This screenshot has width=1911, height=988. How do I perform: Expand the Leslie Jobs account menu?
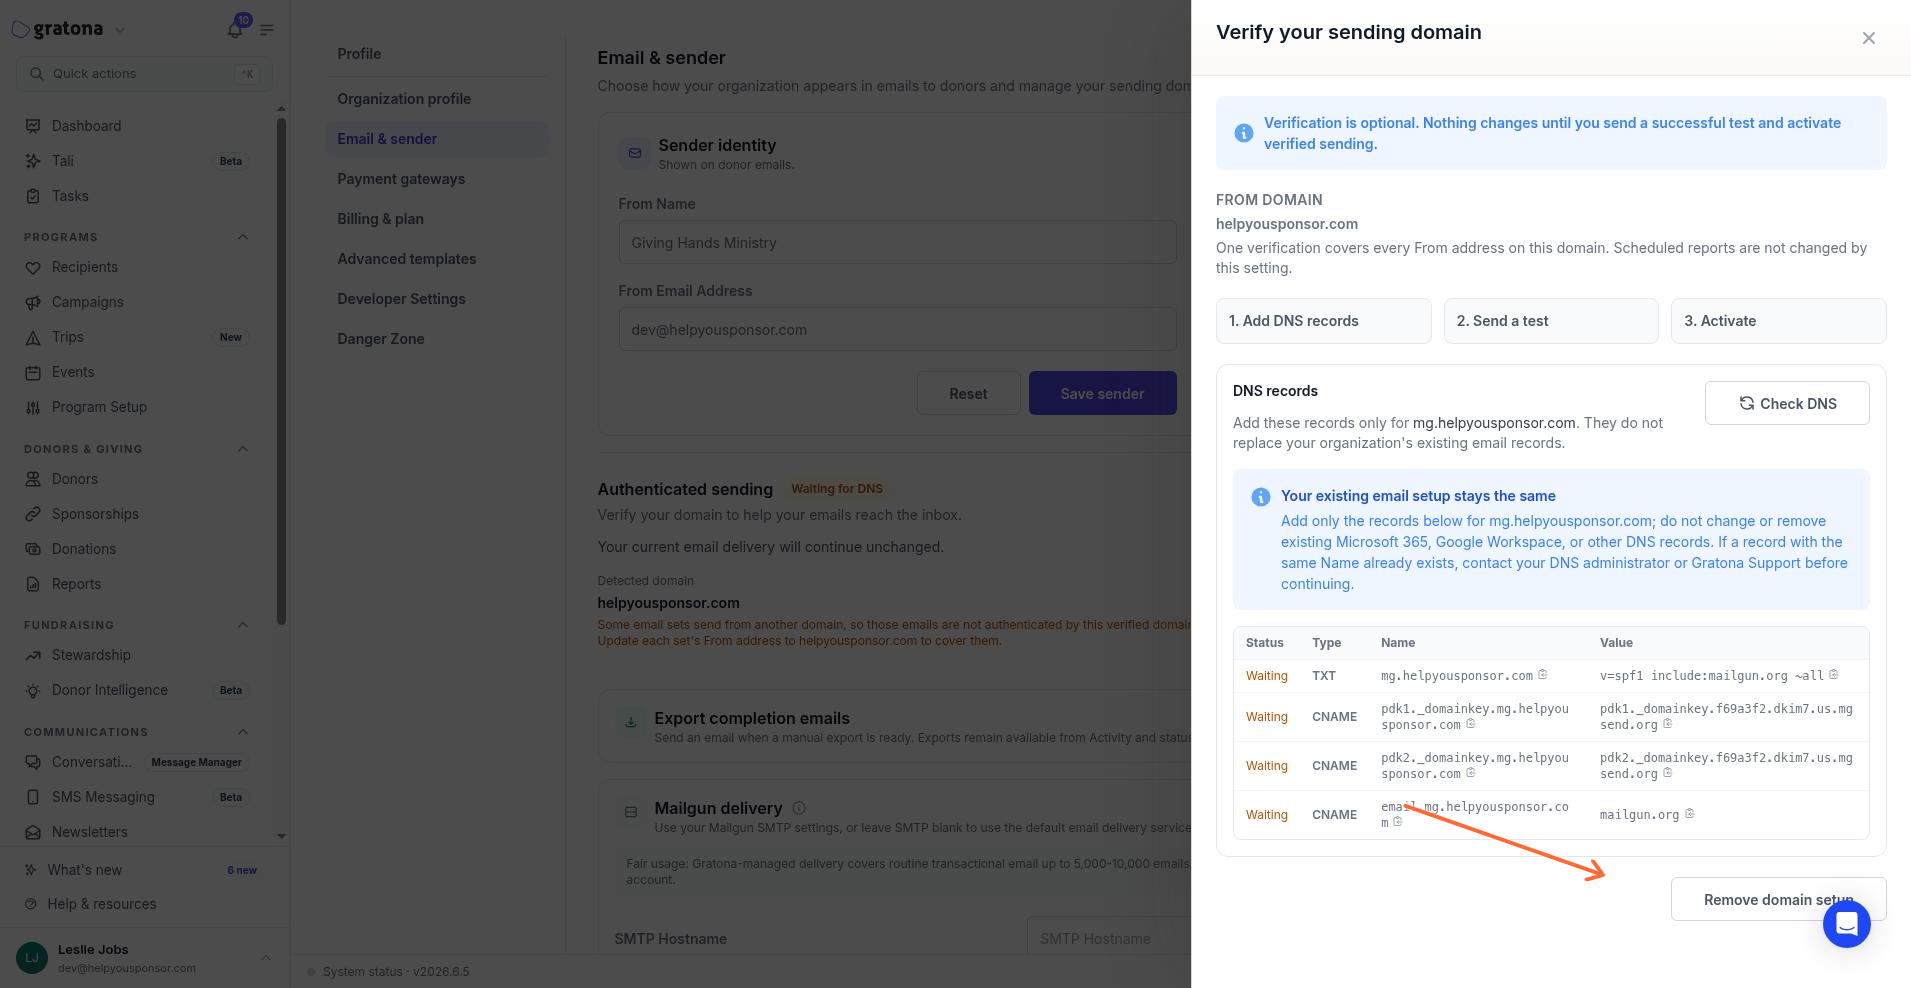[x=265, y=958]
